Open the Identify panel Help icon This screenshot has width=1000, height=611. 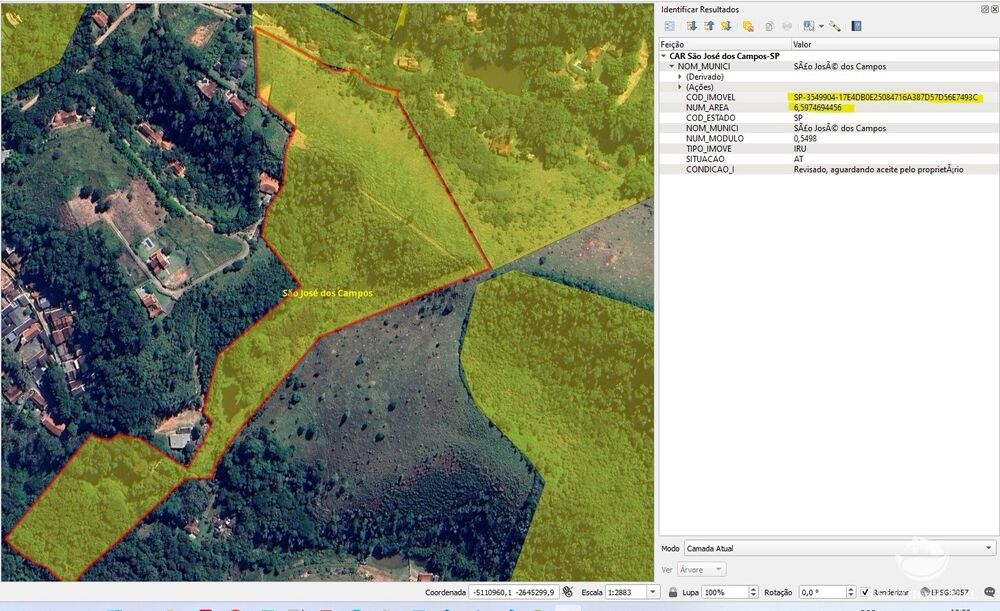(x=856, y=26)
